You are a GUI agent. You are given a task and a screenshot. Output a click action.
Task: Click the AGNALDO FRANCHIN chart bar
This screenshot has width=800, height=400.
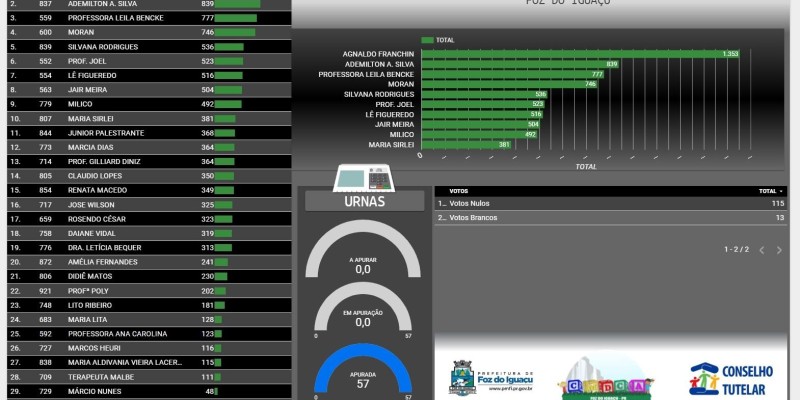pyautogui.click(x=580, y=54)
